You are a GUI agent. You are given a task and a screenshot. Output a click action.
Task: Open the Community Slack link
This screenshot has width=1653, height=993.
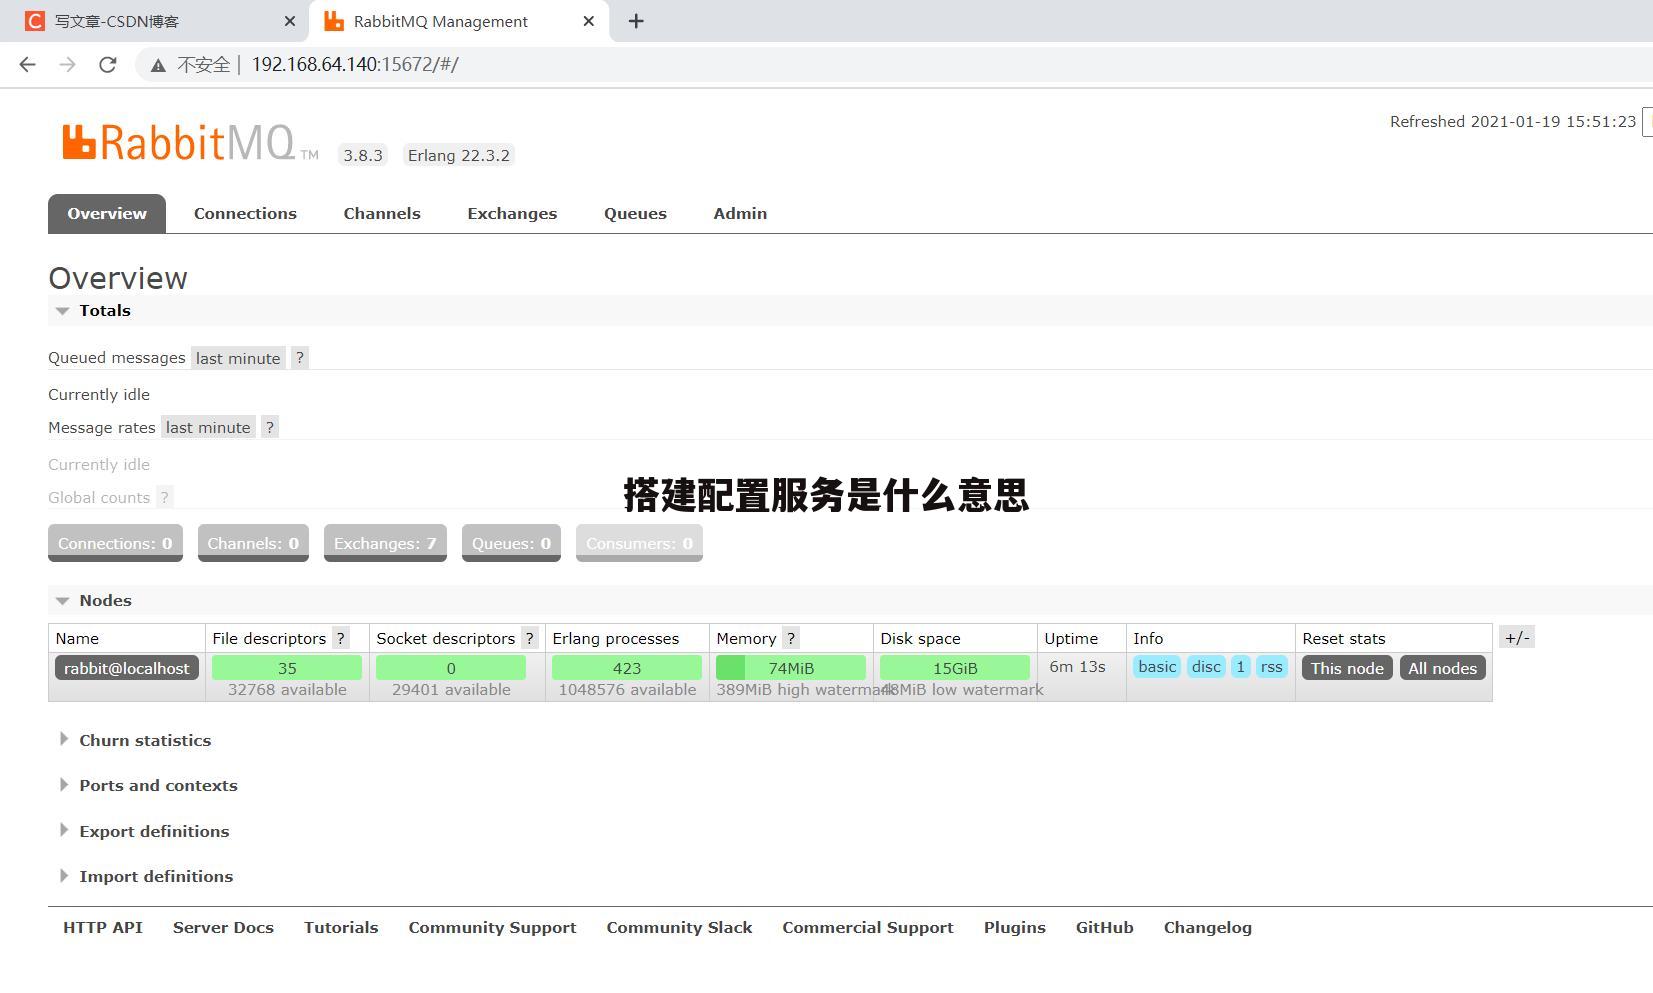click(679, 927)
